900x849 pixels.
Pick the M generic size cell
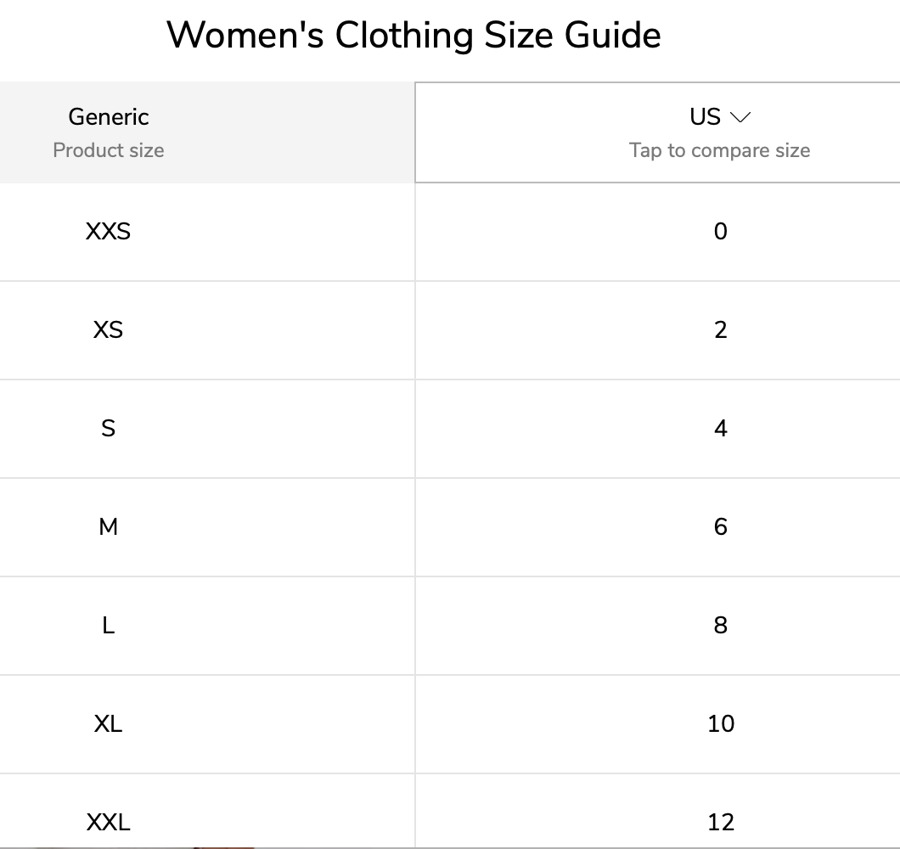click(108, 527)
